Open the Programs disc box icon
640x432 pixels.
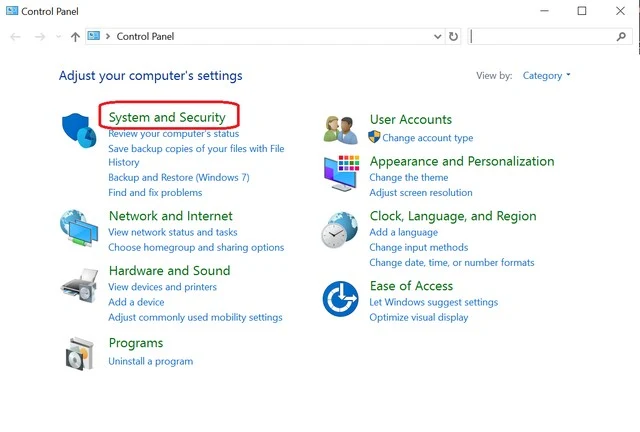(80, 354)
